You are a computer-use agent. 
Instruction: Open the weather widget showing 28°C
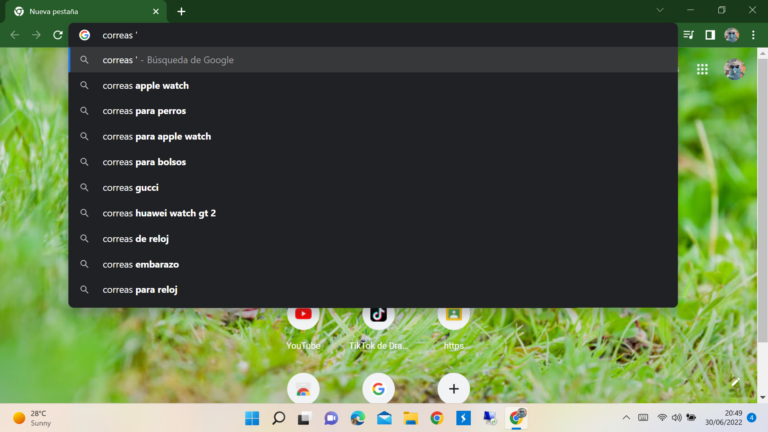[x=32, y=418]
